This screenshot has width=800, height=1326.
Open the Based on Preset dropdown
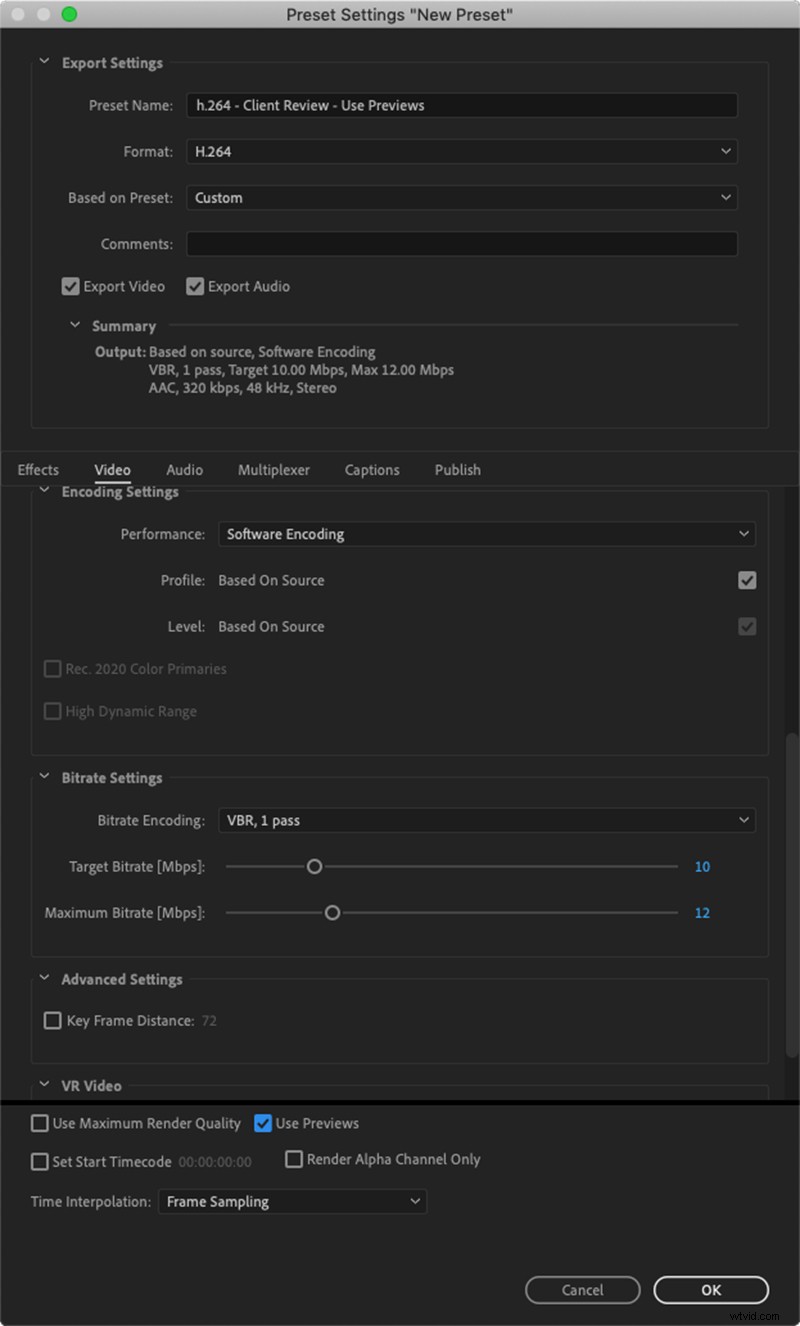pyautogui.click(x=460, y=197)
